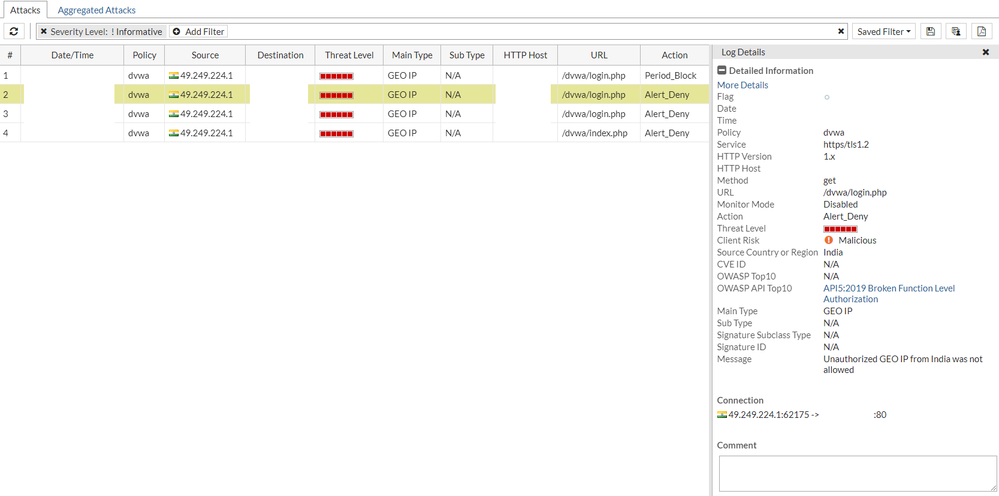Close the Log Details panel
Screen dimensions: 999x496
[986, 52]
